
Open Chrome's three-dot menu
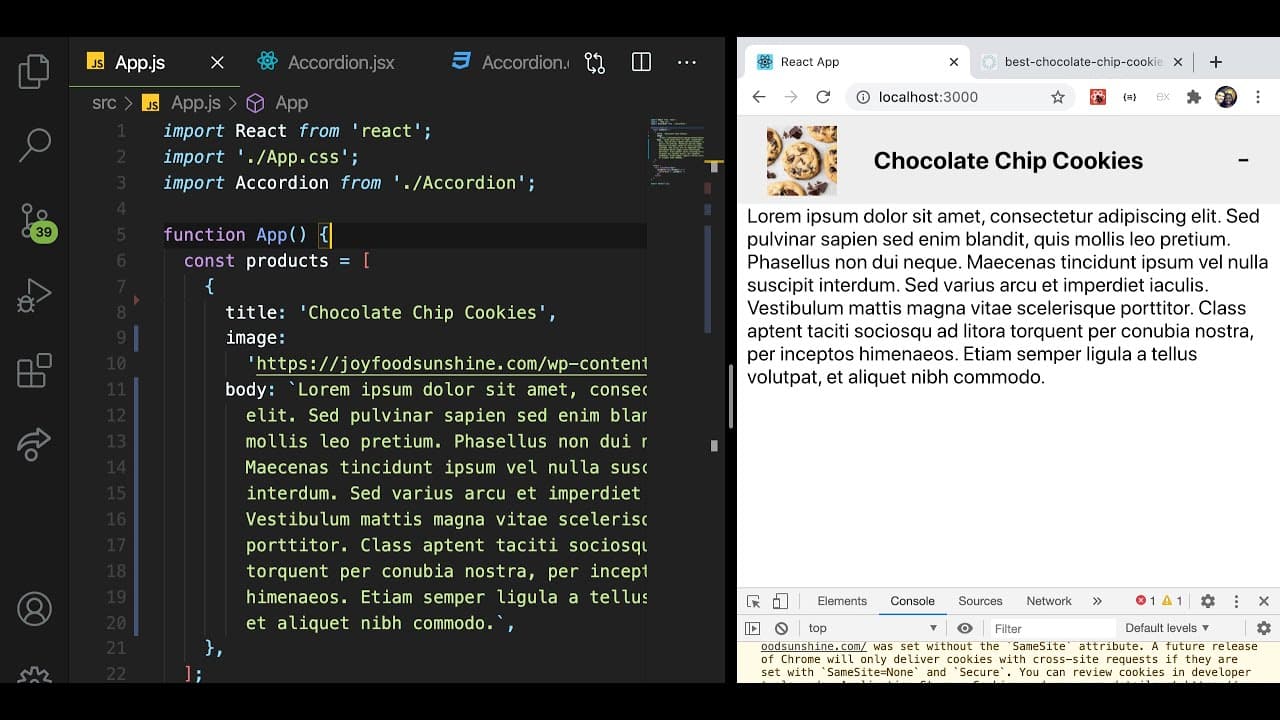pos(1258,97)
